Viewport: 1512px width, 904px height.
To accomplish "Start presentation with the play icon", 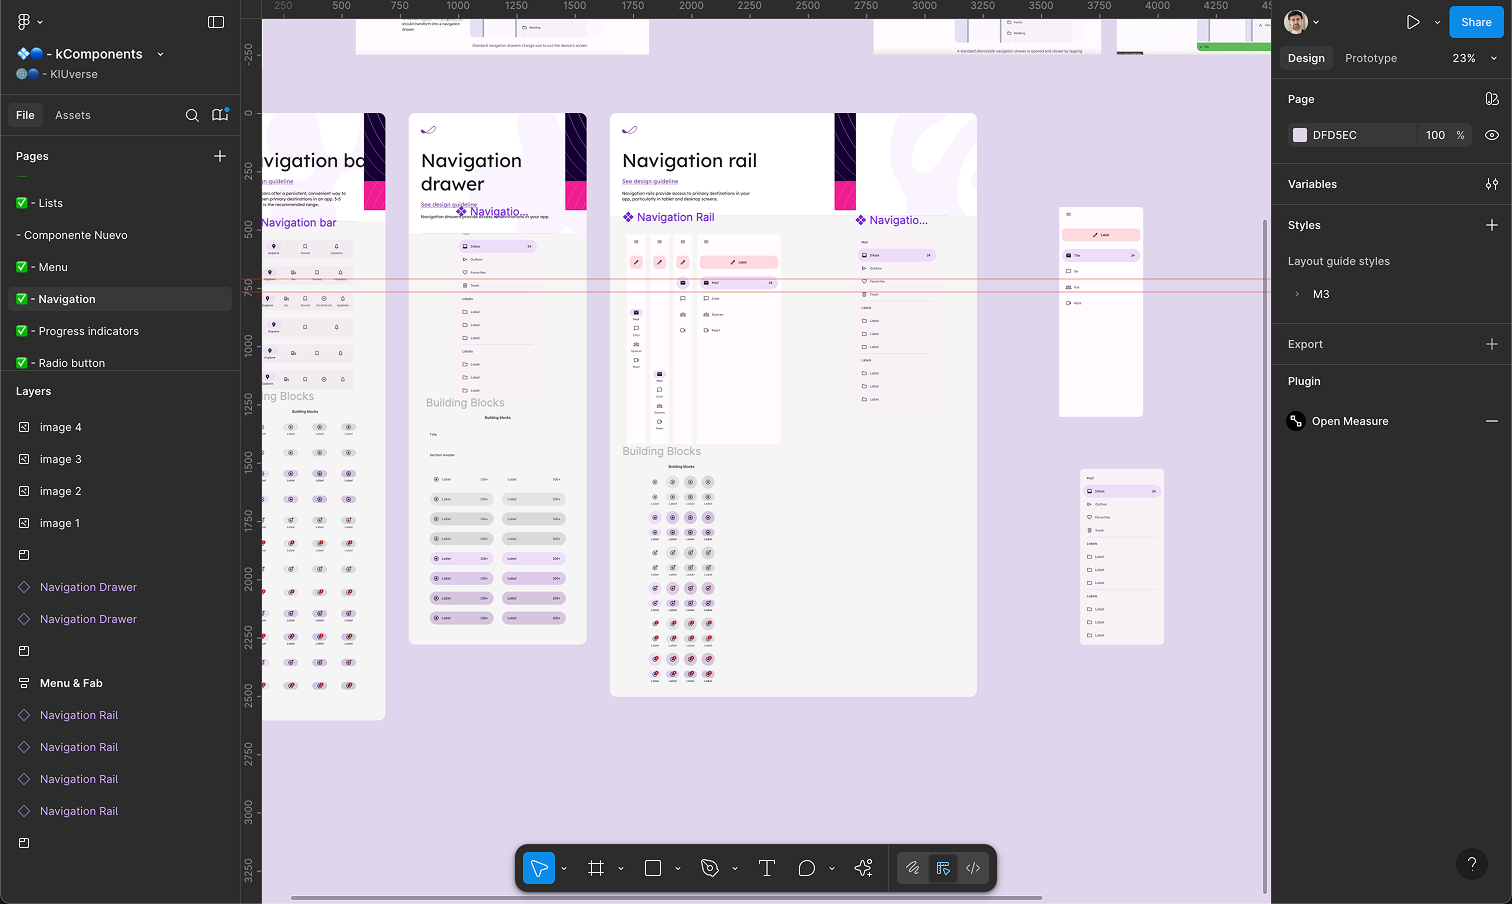I will pos(1413,22).
